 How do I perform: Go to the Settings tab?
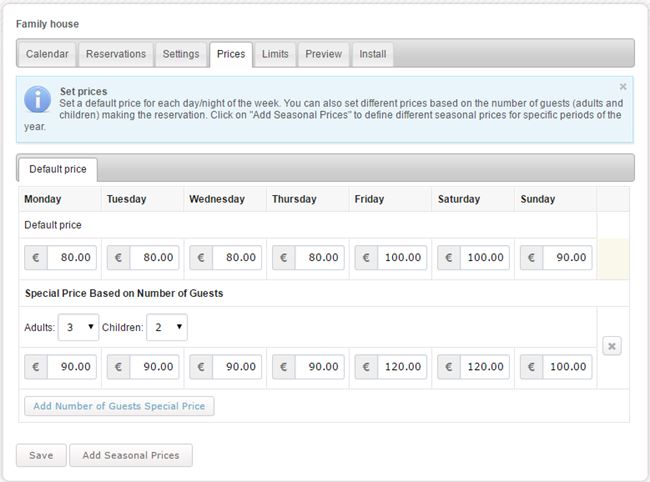[181, 54]
